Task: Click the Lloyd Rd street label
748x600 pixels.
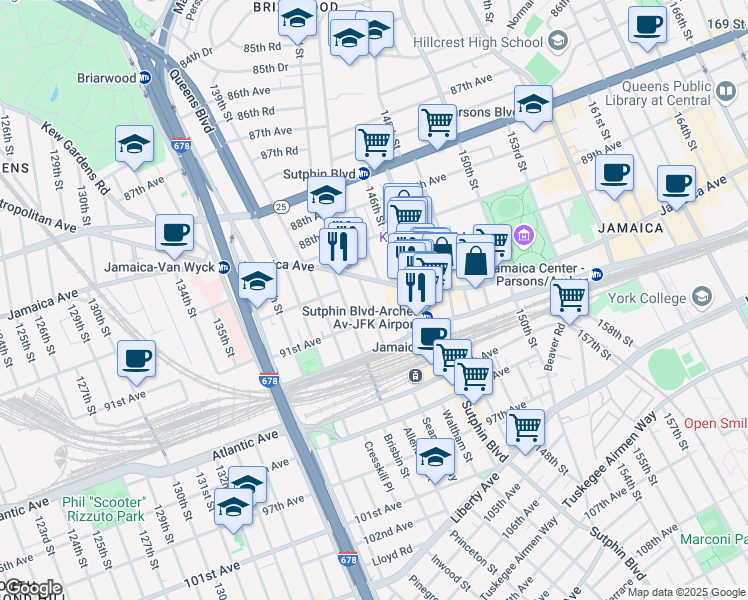Action: (x=392, y=556)
